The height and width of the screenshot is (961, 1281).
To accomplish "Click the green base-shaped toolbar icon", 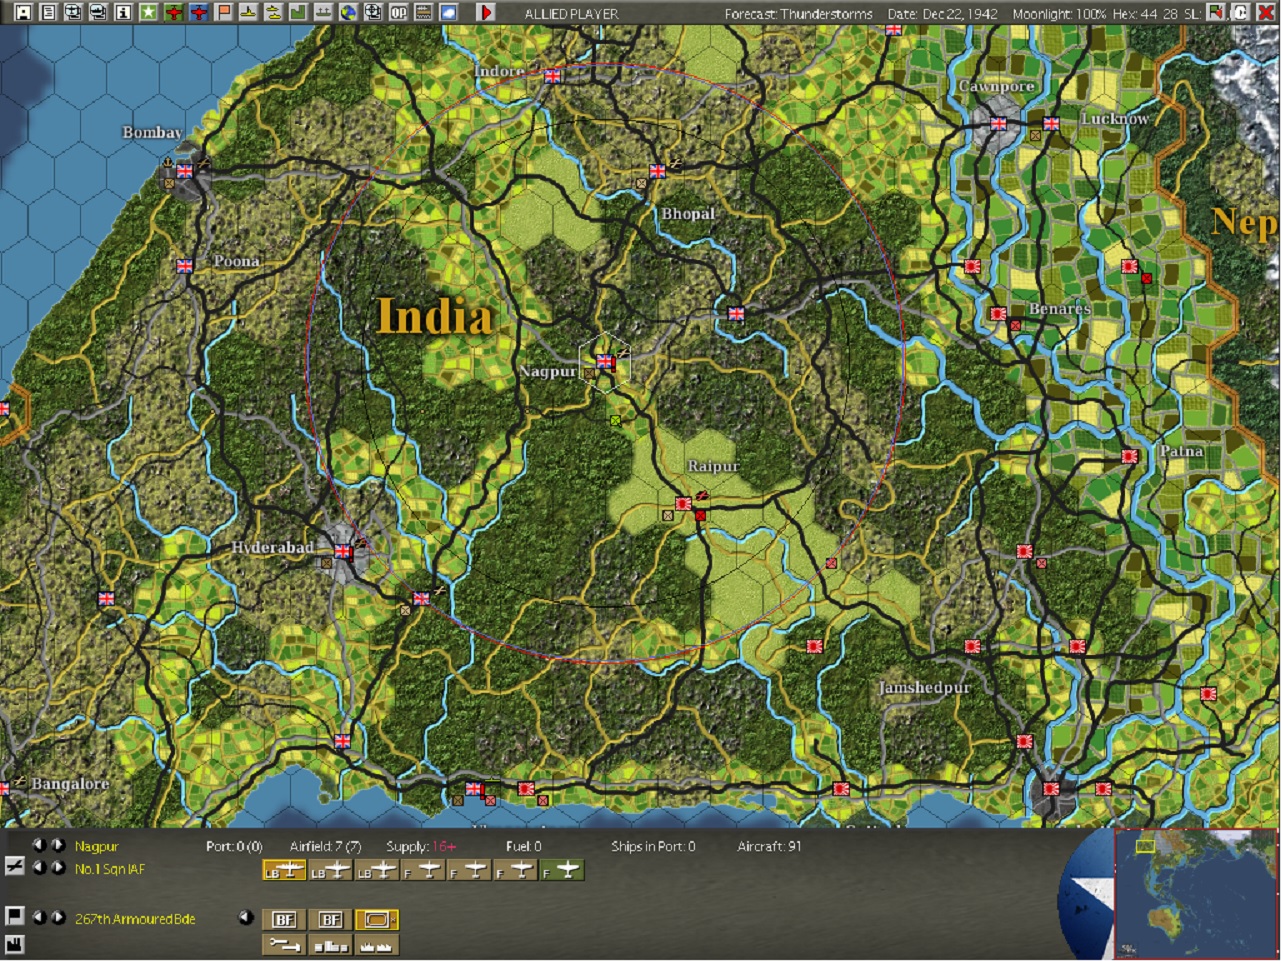I will tap(298, 12).
